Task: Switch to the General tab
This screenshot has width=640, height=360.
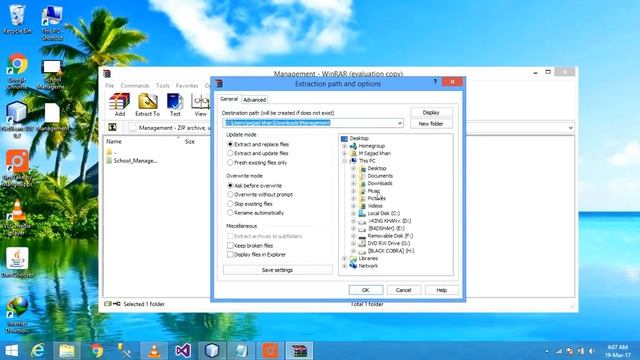Action: point(229,99)
